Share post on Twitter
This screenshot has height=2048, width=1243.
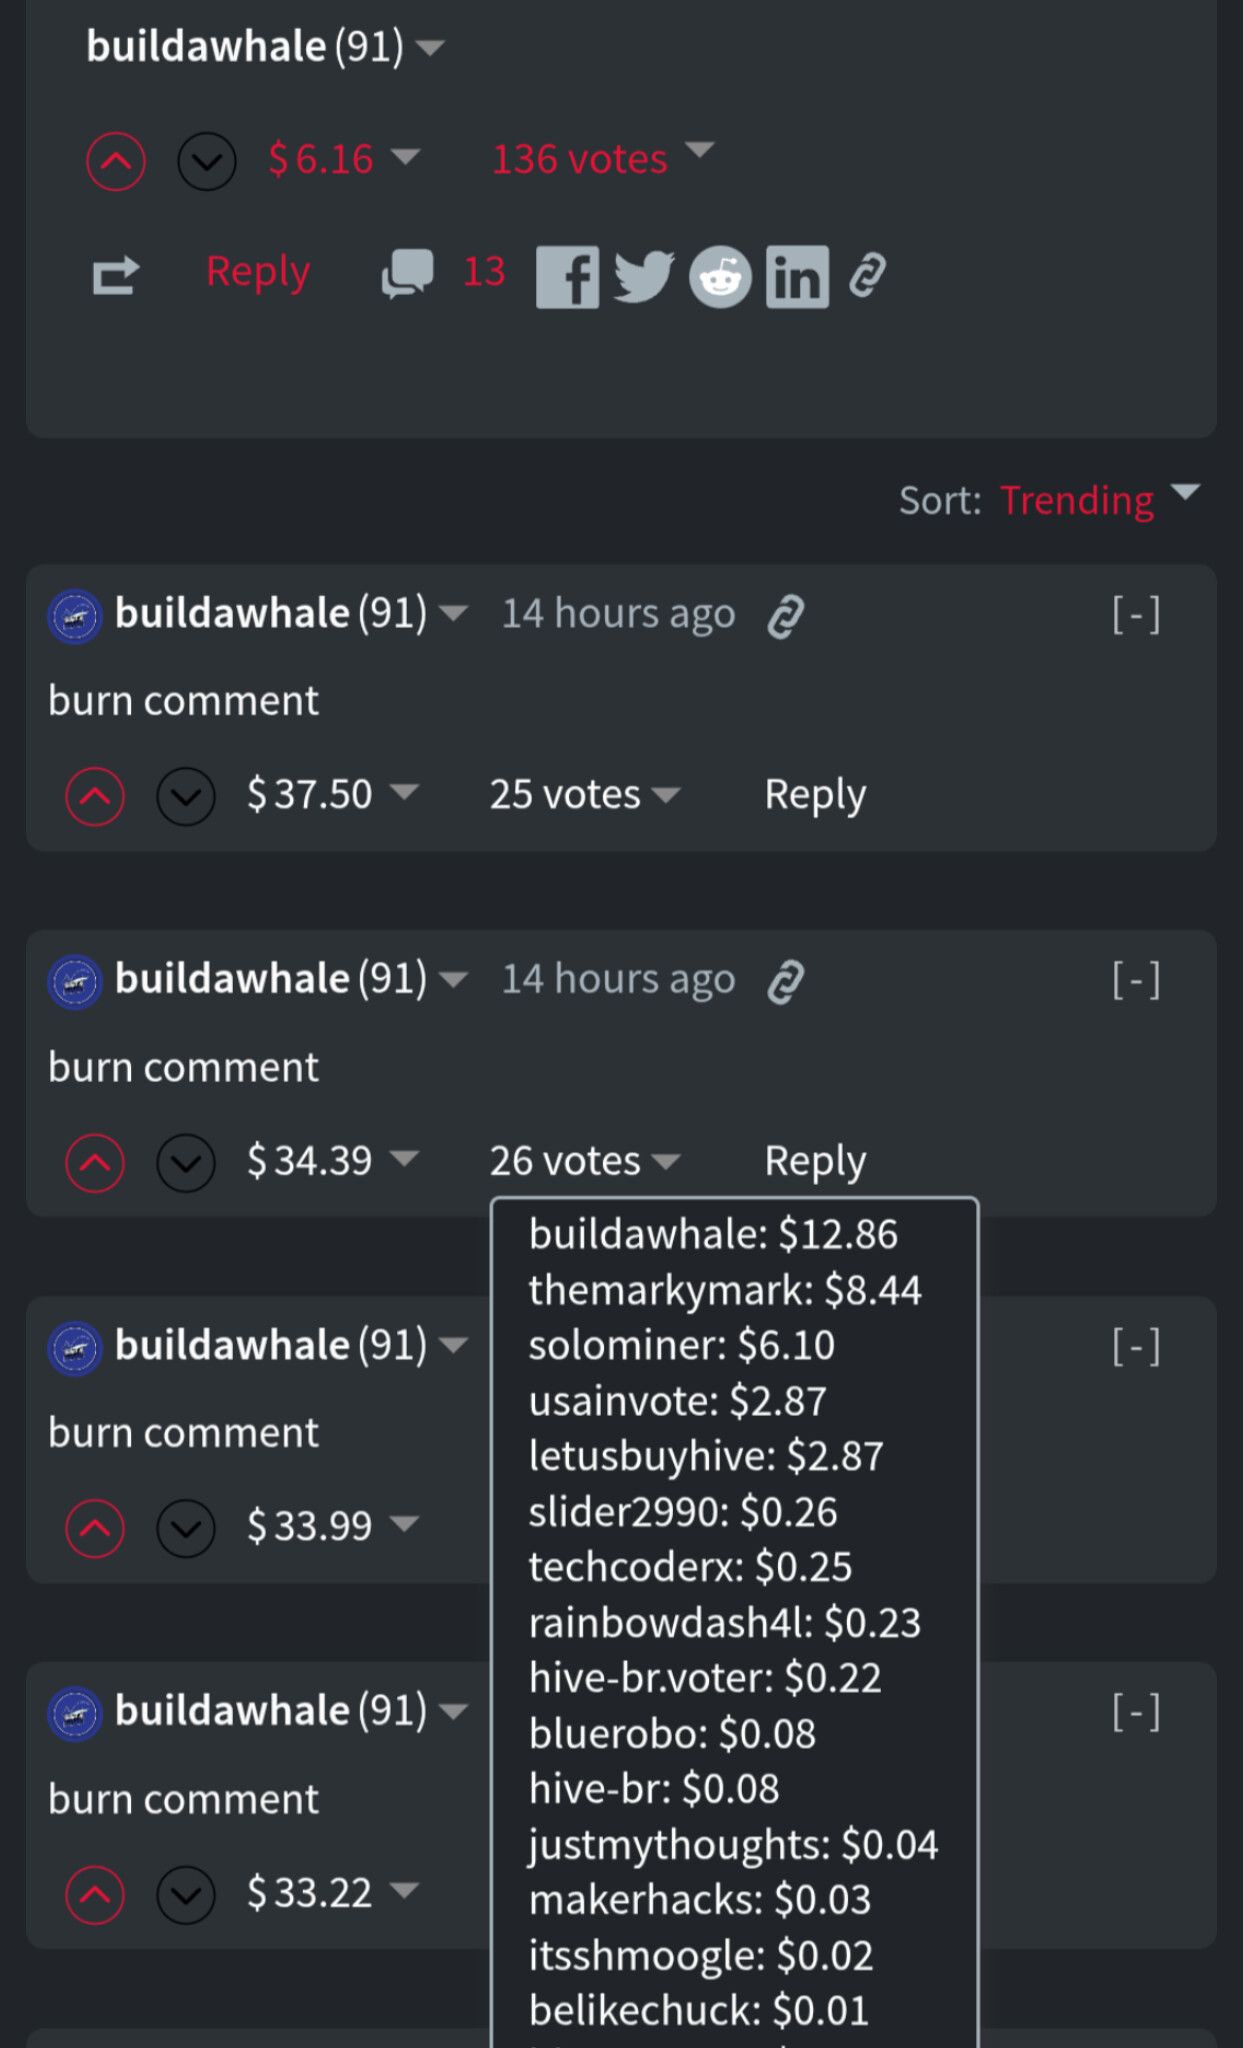point(643,277)
